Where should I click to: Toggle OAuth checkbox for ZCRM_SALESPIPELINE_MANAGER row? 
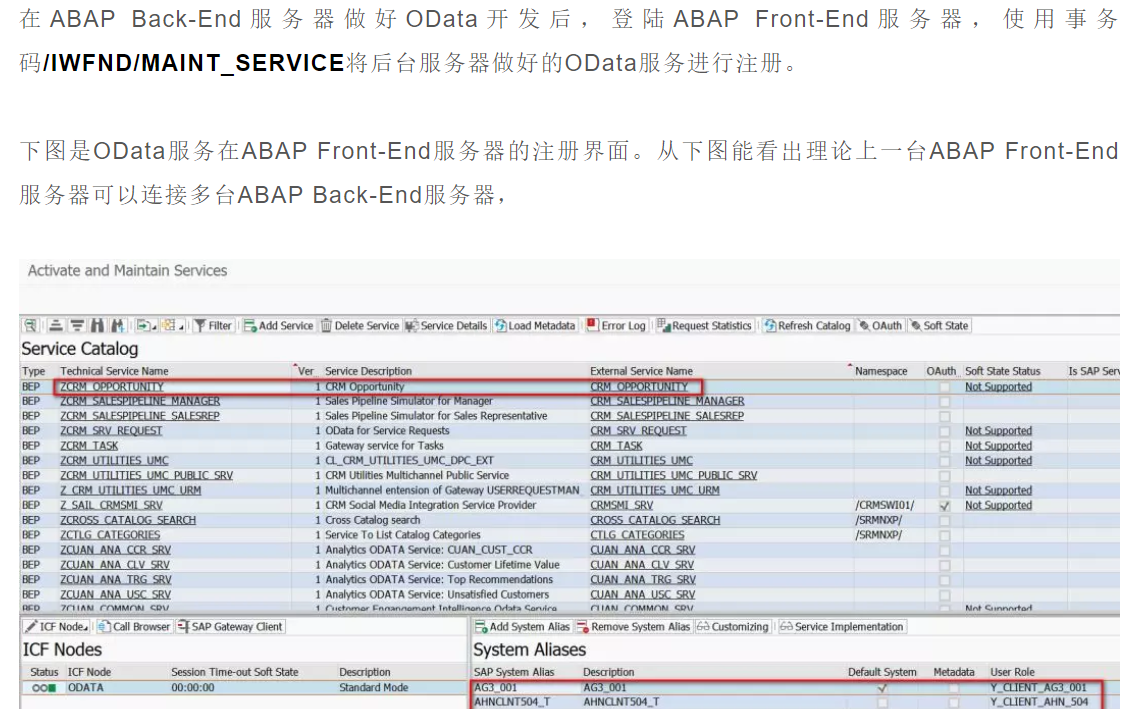[x=944, y=402]
